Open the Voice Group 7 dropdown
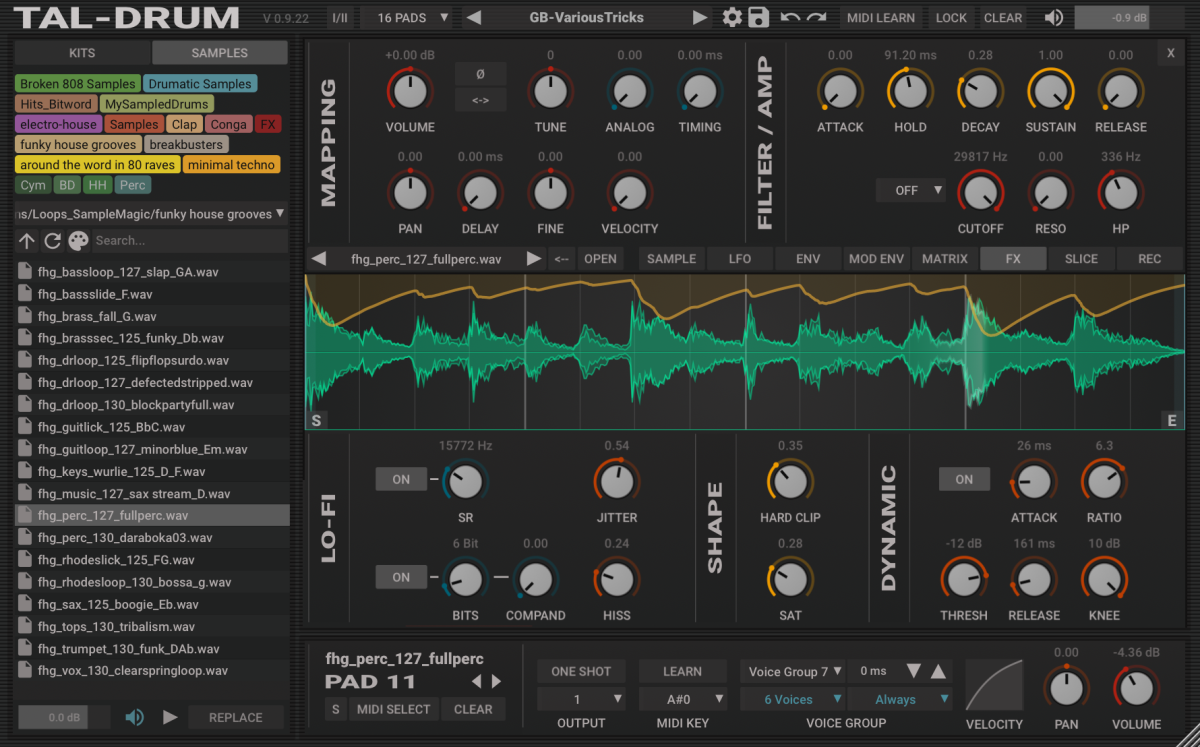The width and height of the screenshot is (1200, 747). click(792, 671)
